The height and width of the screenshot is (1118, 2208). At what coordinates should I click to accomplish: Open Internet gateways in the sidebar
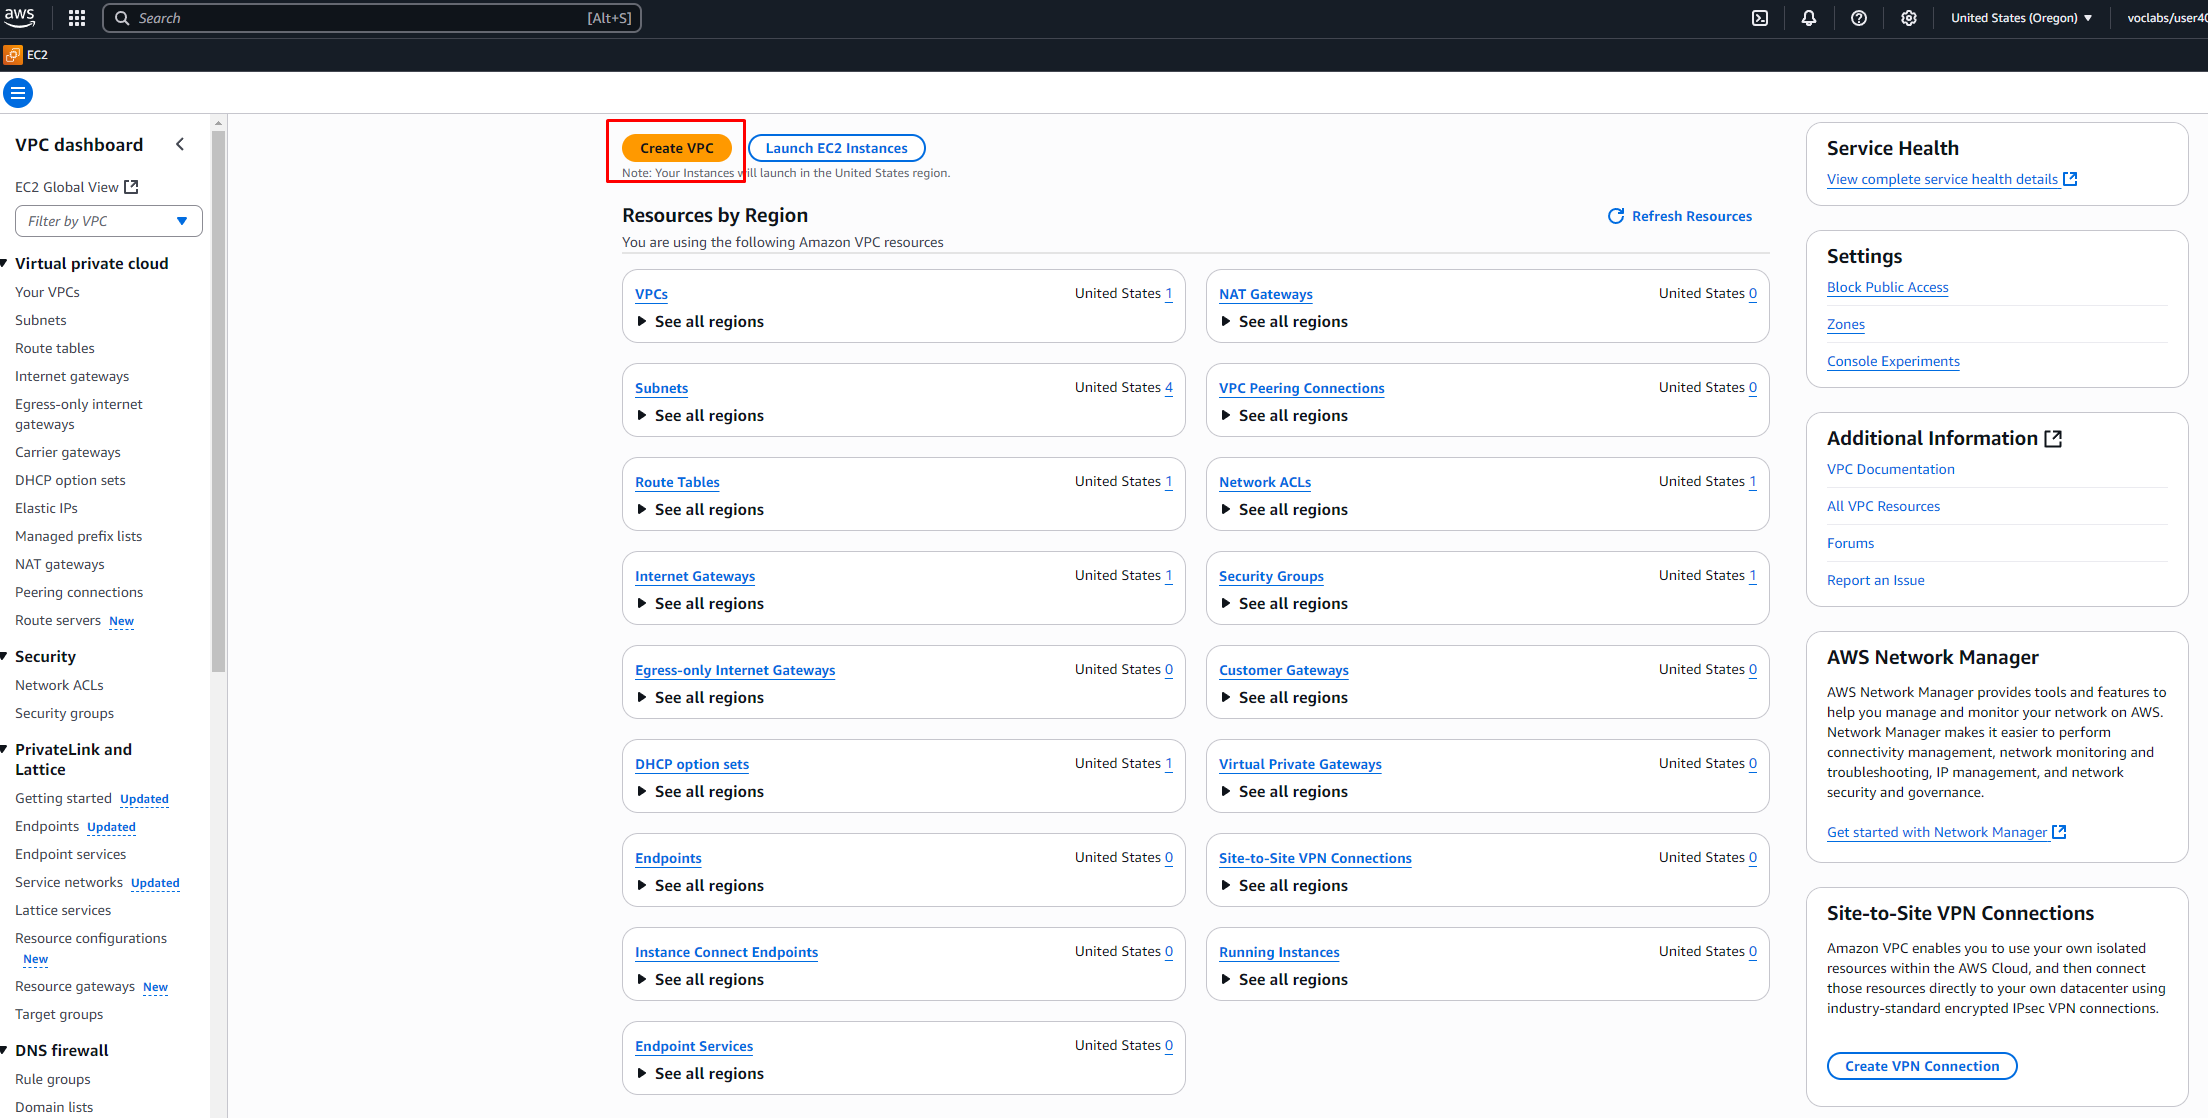[72, 376]
